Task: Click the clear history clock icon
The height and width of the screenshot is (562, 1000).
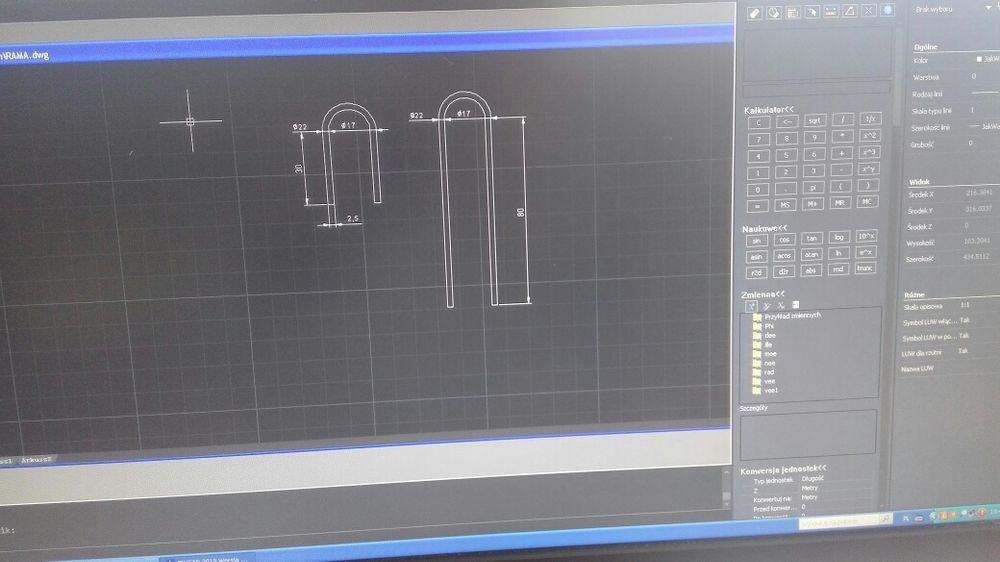Action: [x=774, y=12]
